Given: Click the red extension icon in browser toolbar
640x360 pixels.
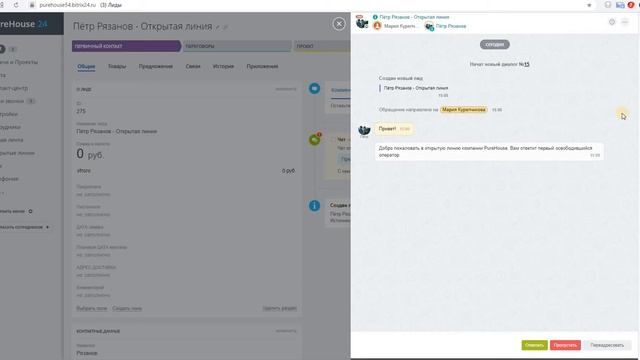Looking at the screenshot, I should point(631,5).
